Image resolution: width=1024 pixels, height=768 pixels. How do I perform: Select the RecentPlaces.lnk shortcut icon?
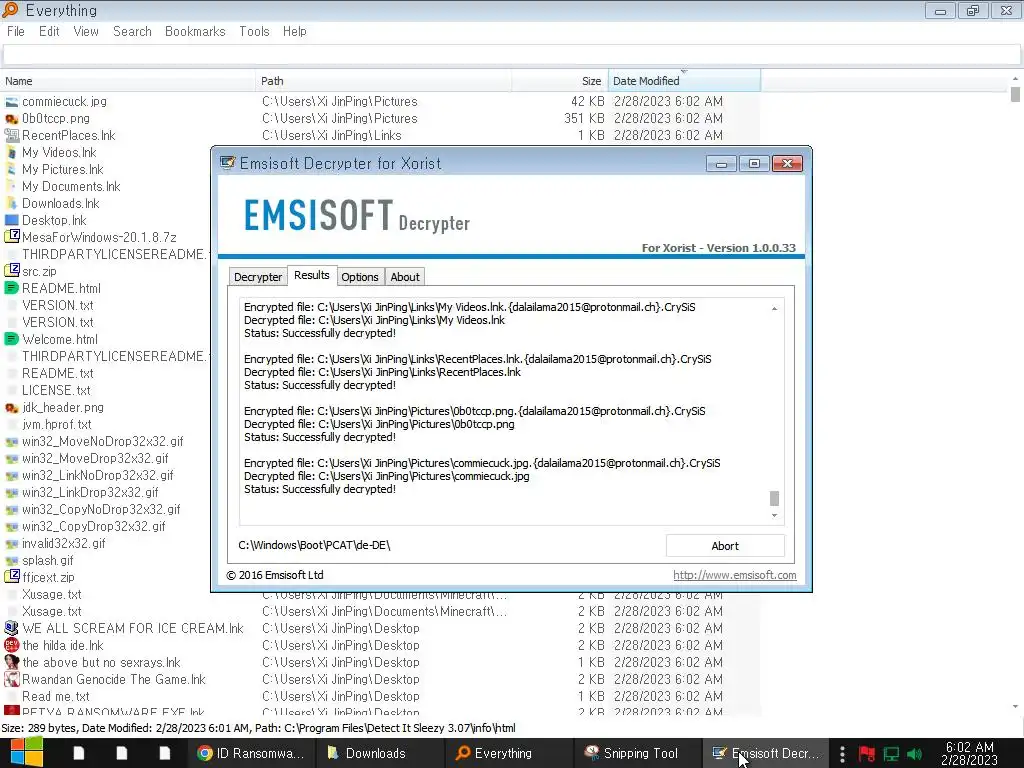12,136
